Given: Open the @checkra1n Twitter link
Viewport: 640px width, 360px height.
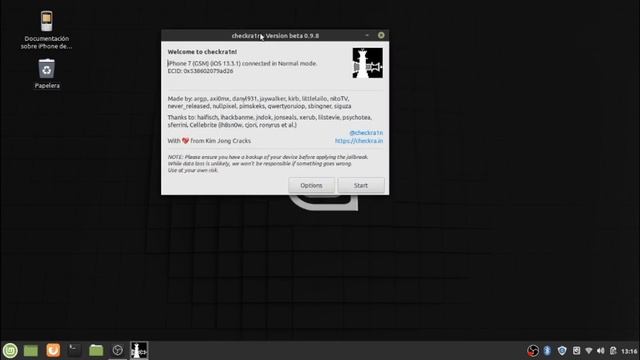Looking at the screenshot, I should (x=366, y=133).
